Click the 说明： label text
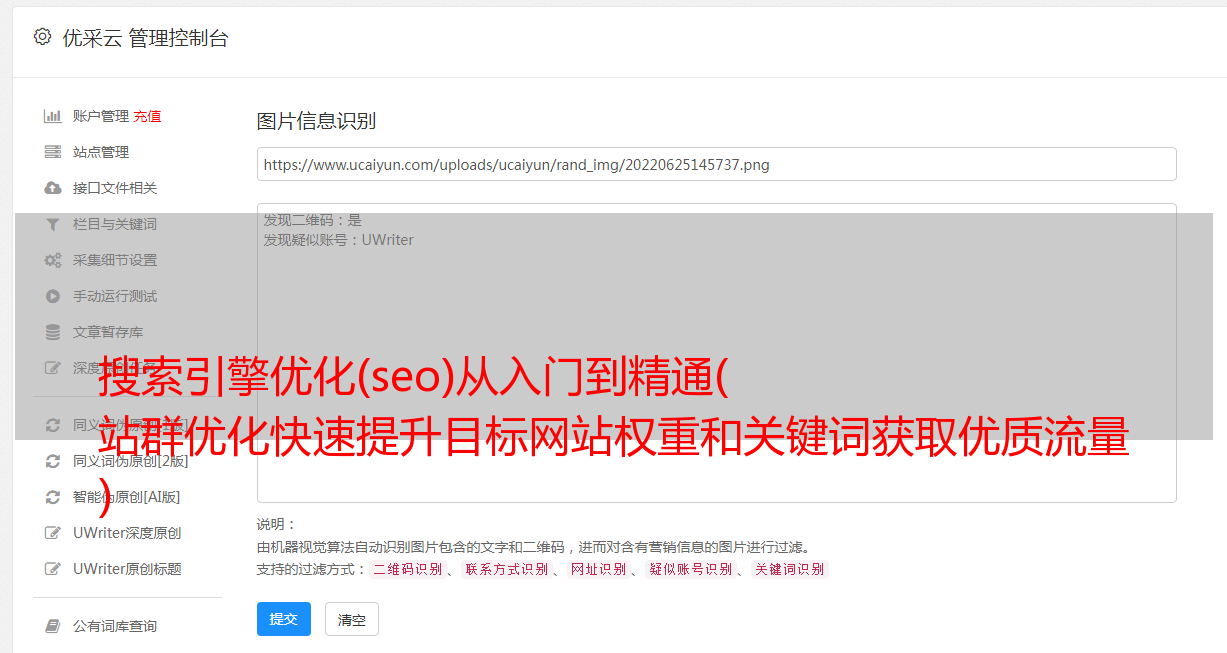Screen dimensions: 1227x653 pos(276,524)
